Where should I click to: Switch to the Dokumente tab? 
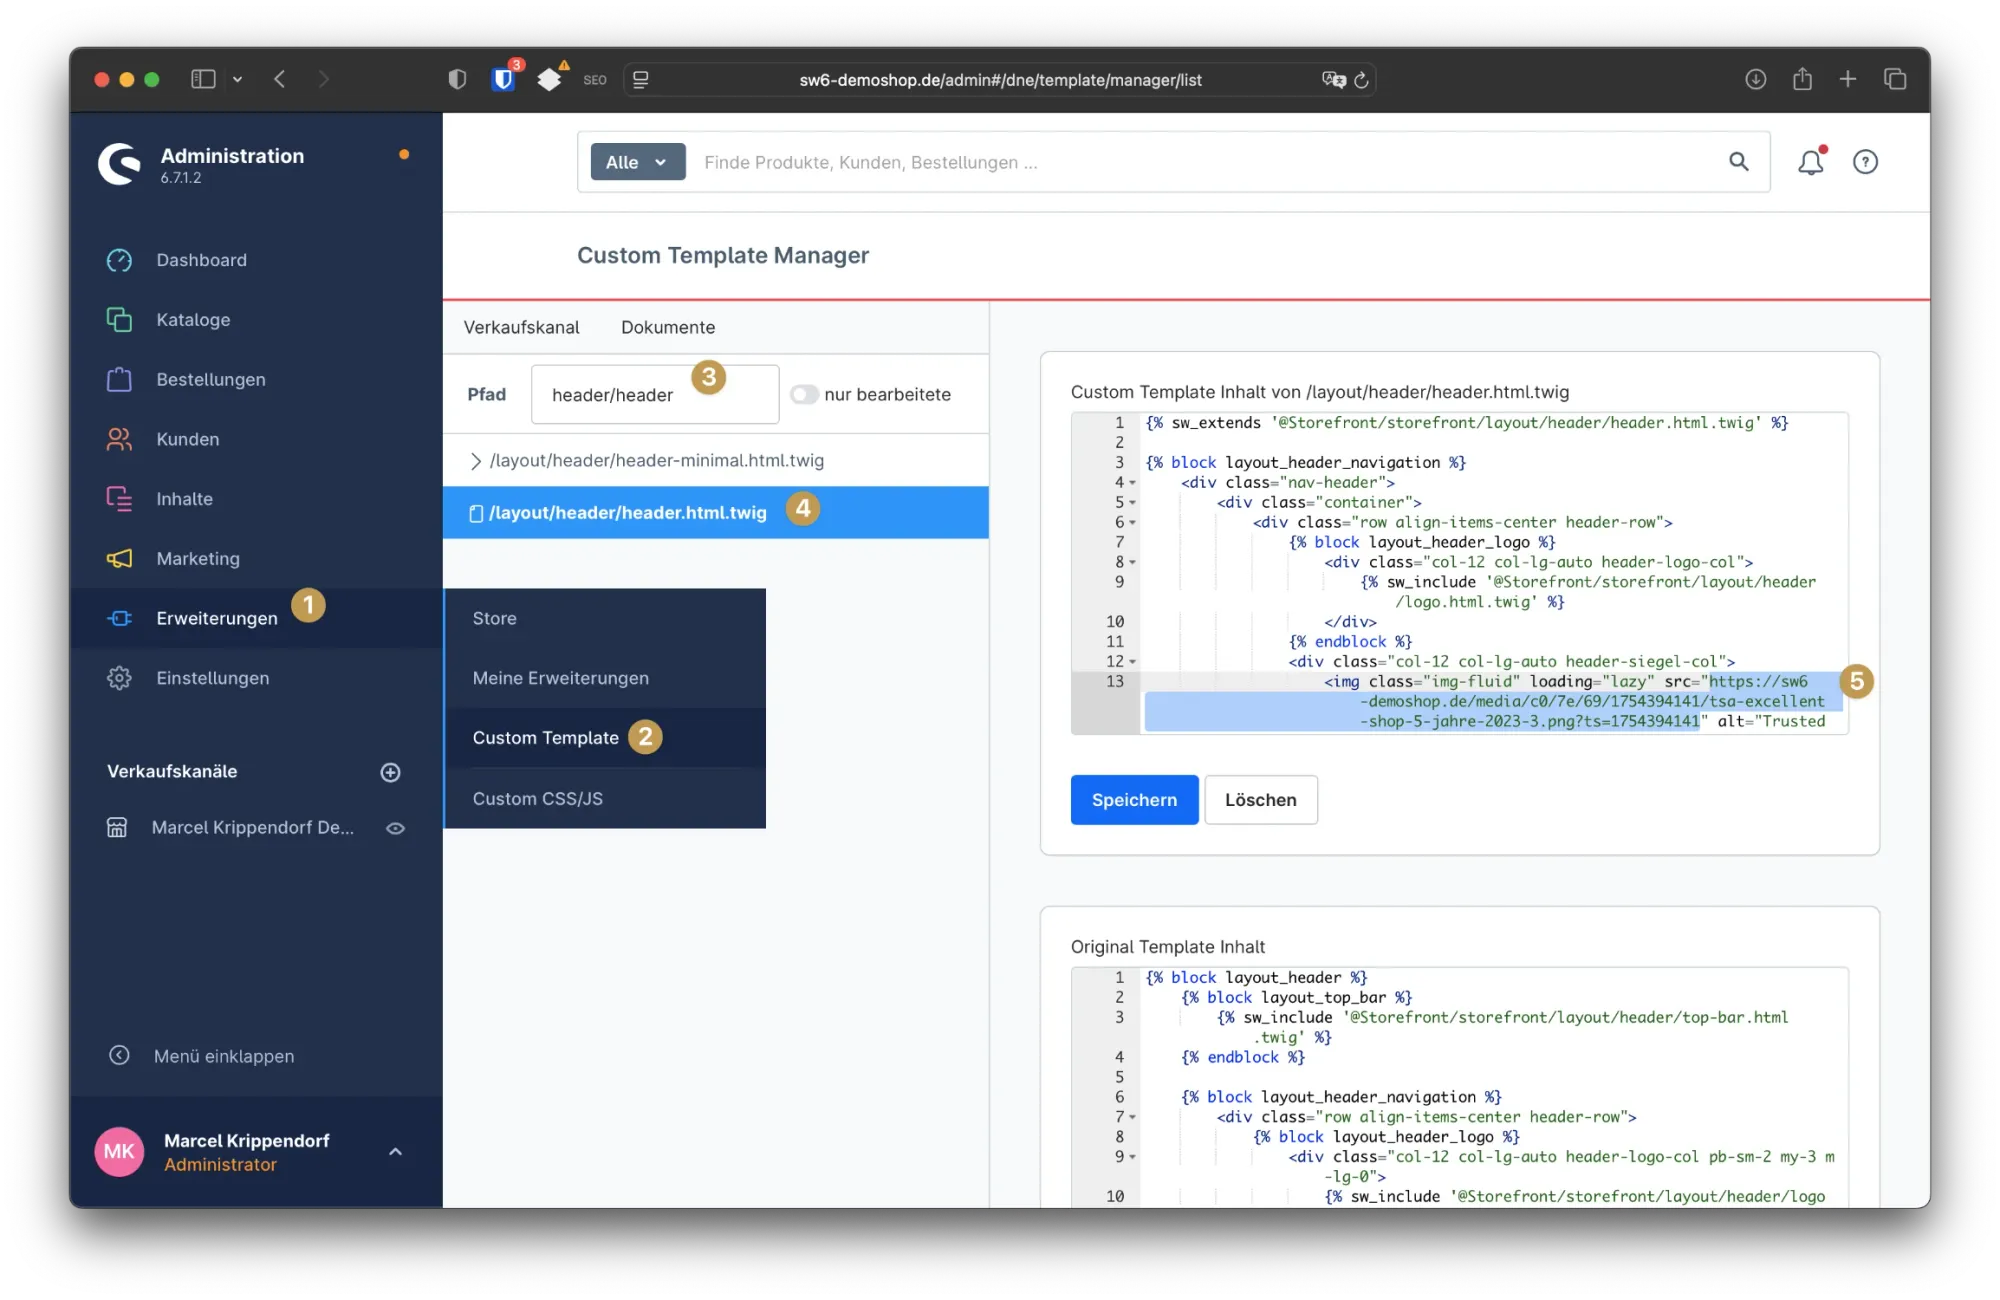click(667, 327)
